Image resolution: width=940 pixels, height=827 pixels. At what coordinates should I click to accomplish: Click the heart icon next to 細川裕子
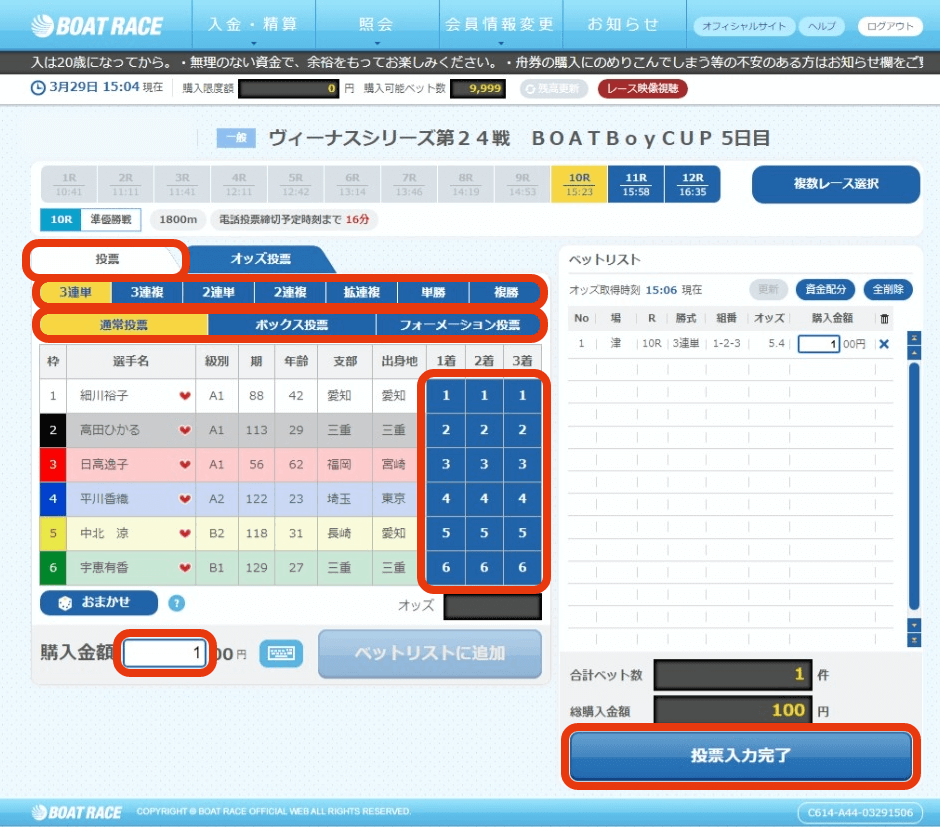click(185, 396)
